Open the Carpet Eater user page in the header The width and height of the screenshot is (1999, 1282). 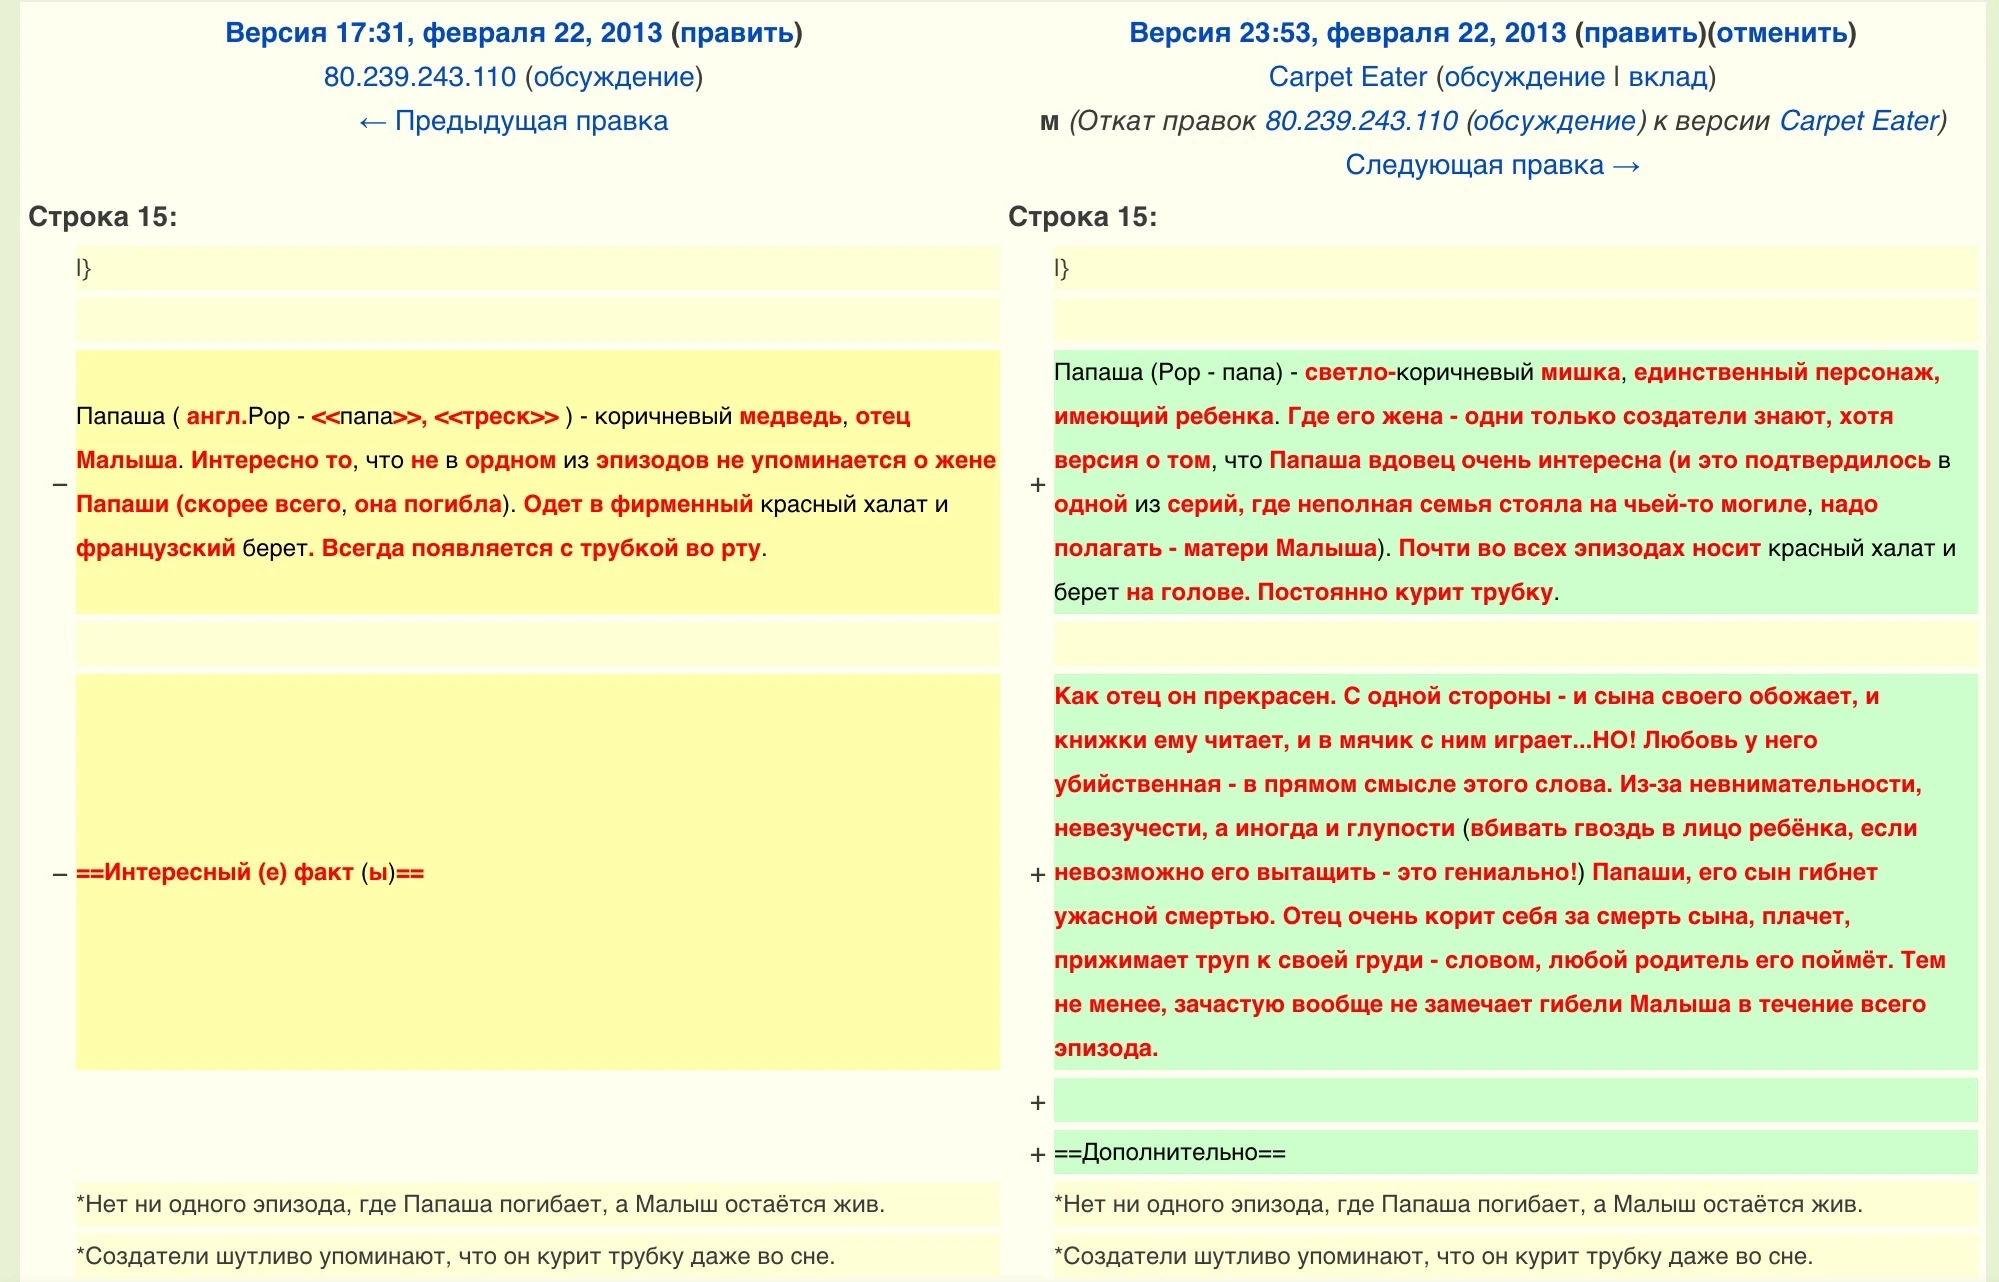(x=1347, y=77)
